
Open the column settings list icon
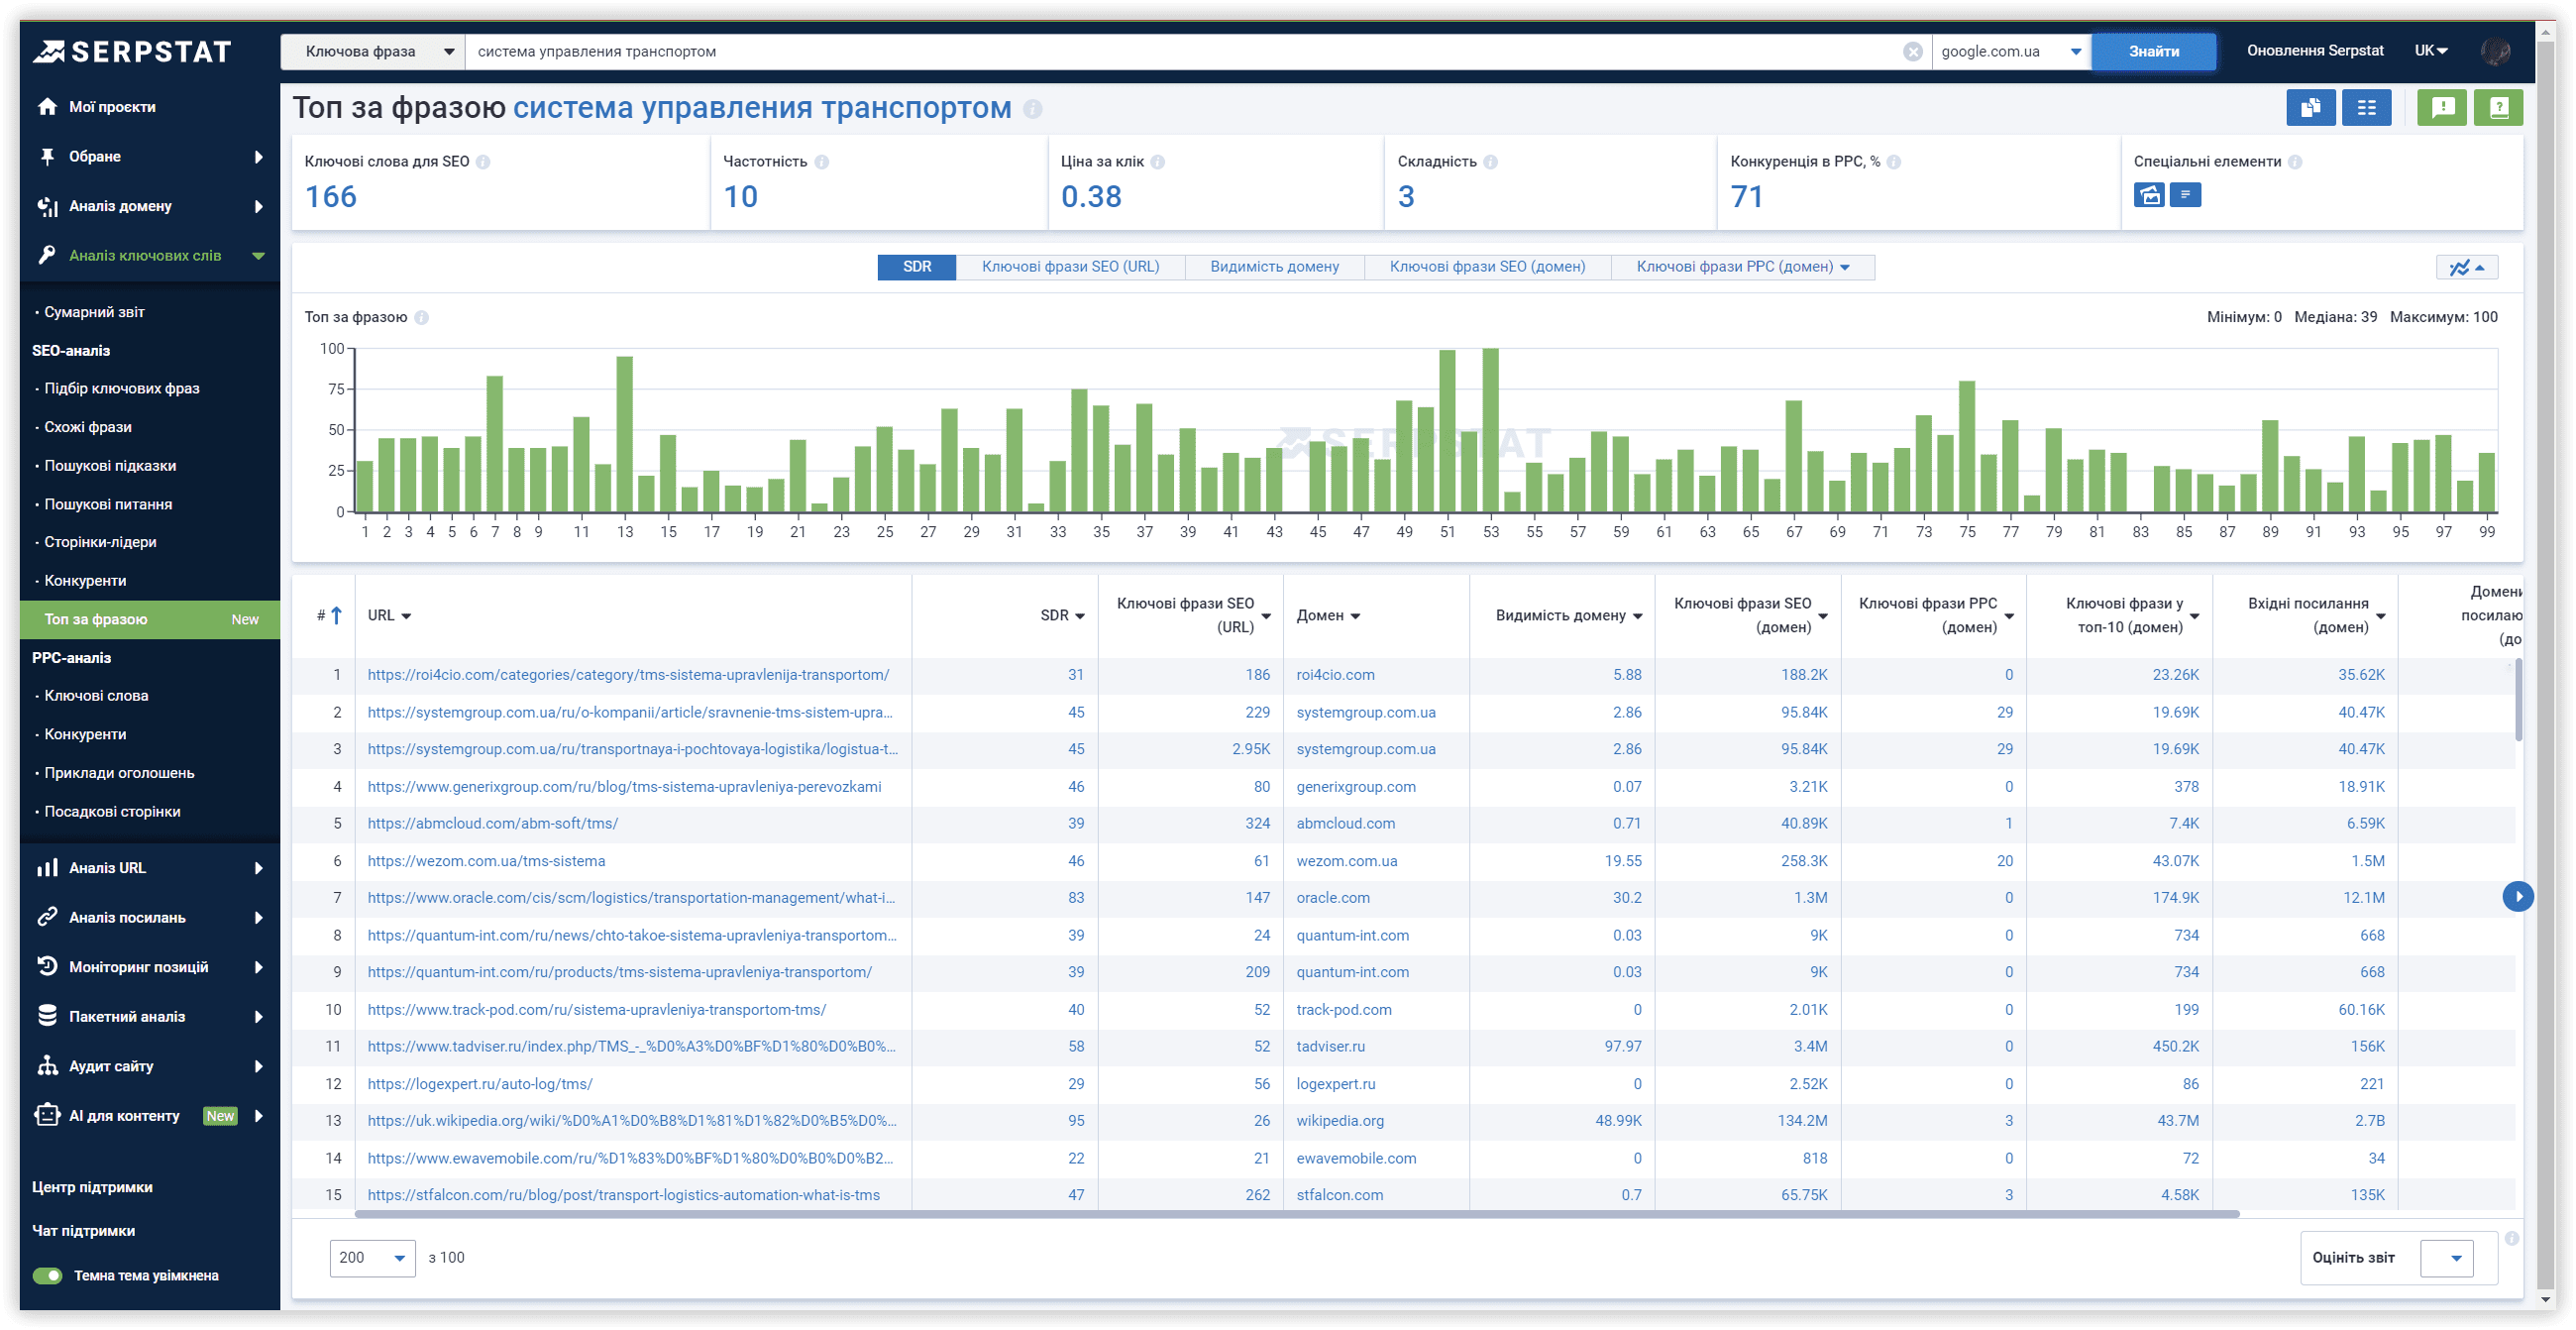coord(2365,107)
